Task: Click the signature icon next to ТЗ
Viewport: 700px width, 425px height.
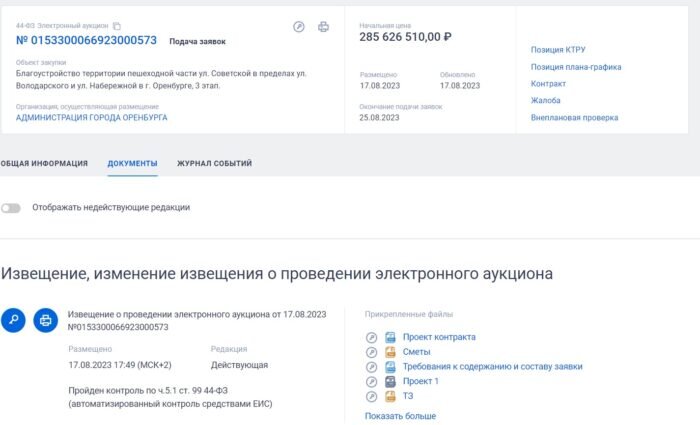Action: (x=371, y=396)
